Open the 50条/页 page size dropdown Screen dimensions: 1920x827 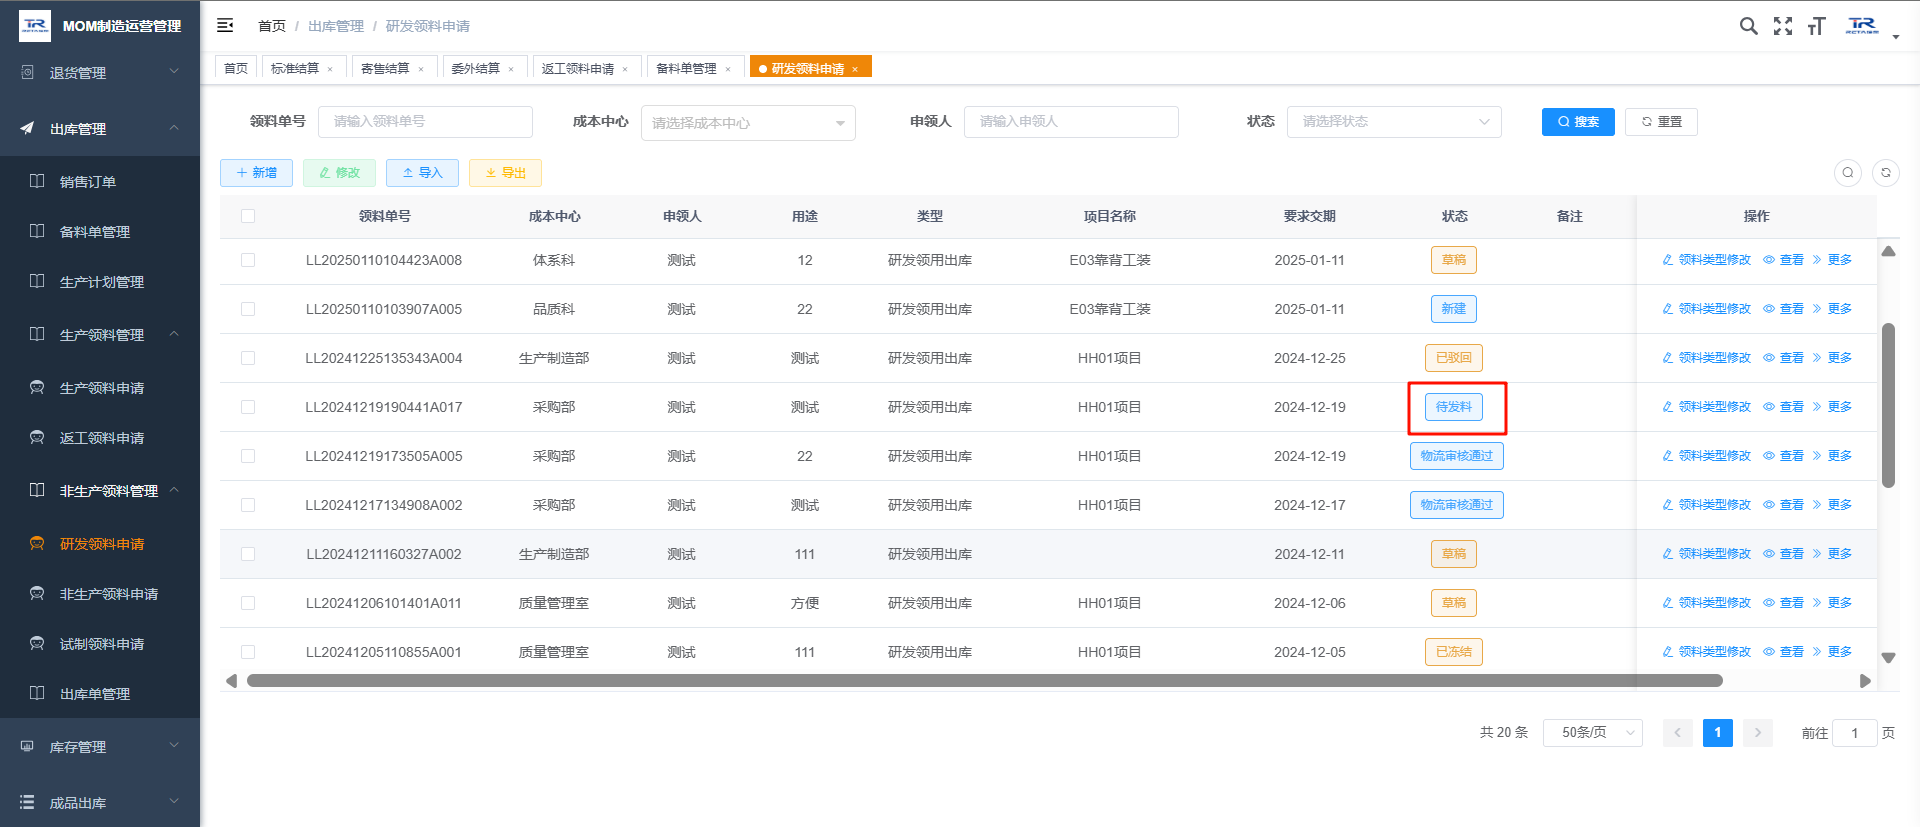[x=1593, y=733]
